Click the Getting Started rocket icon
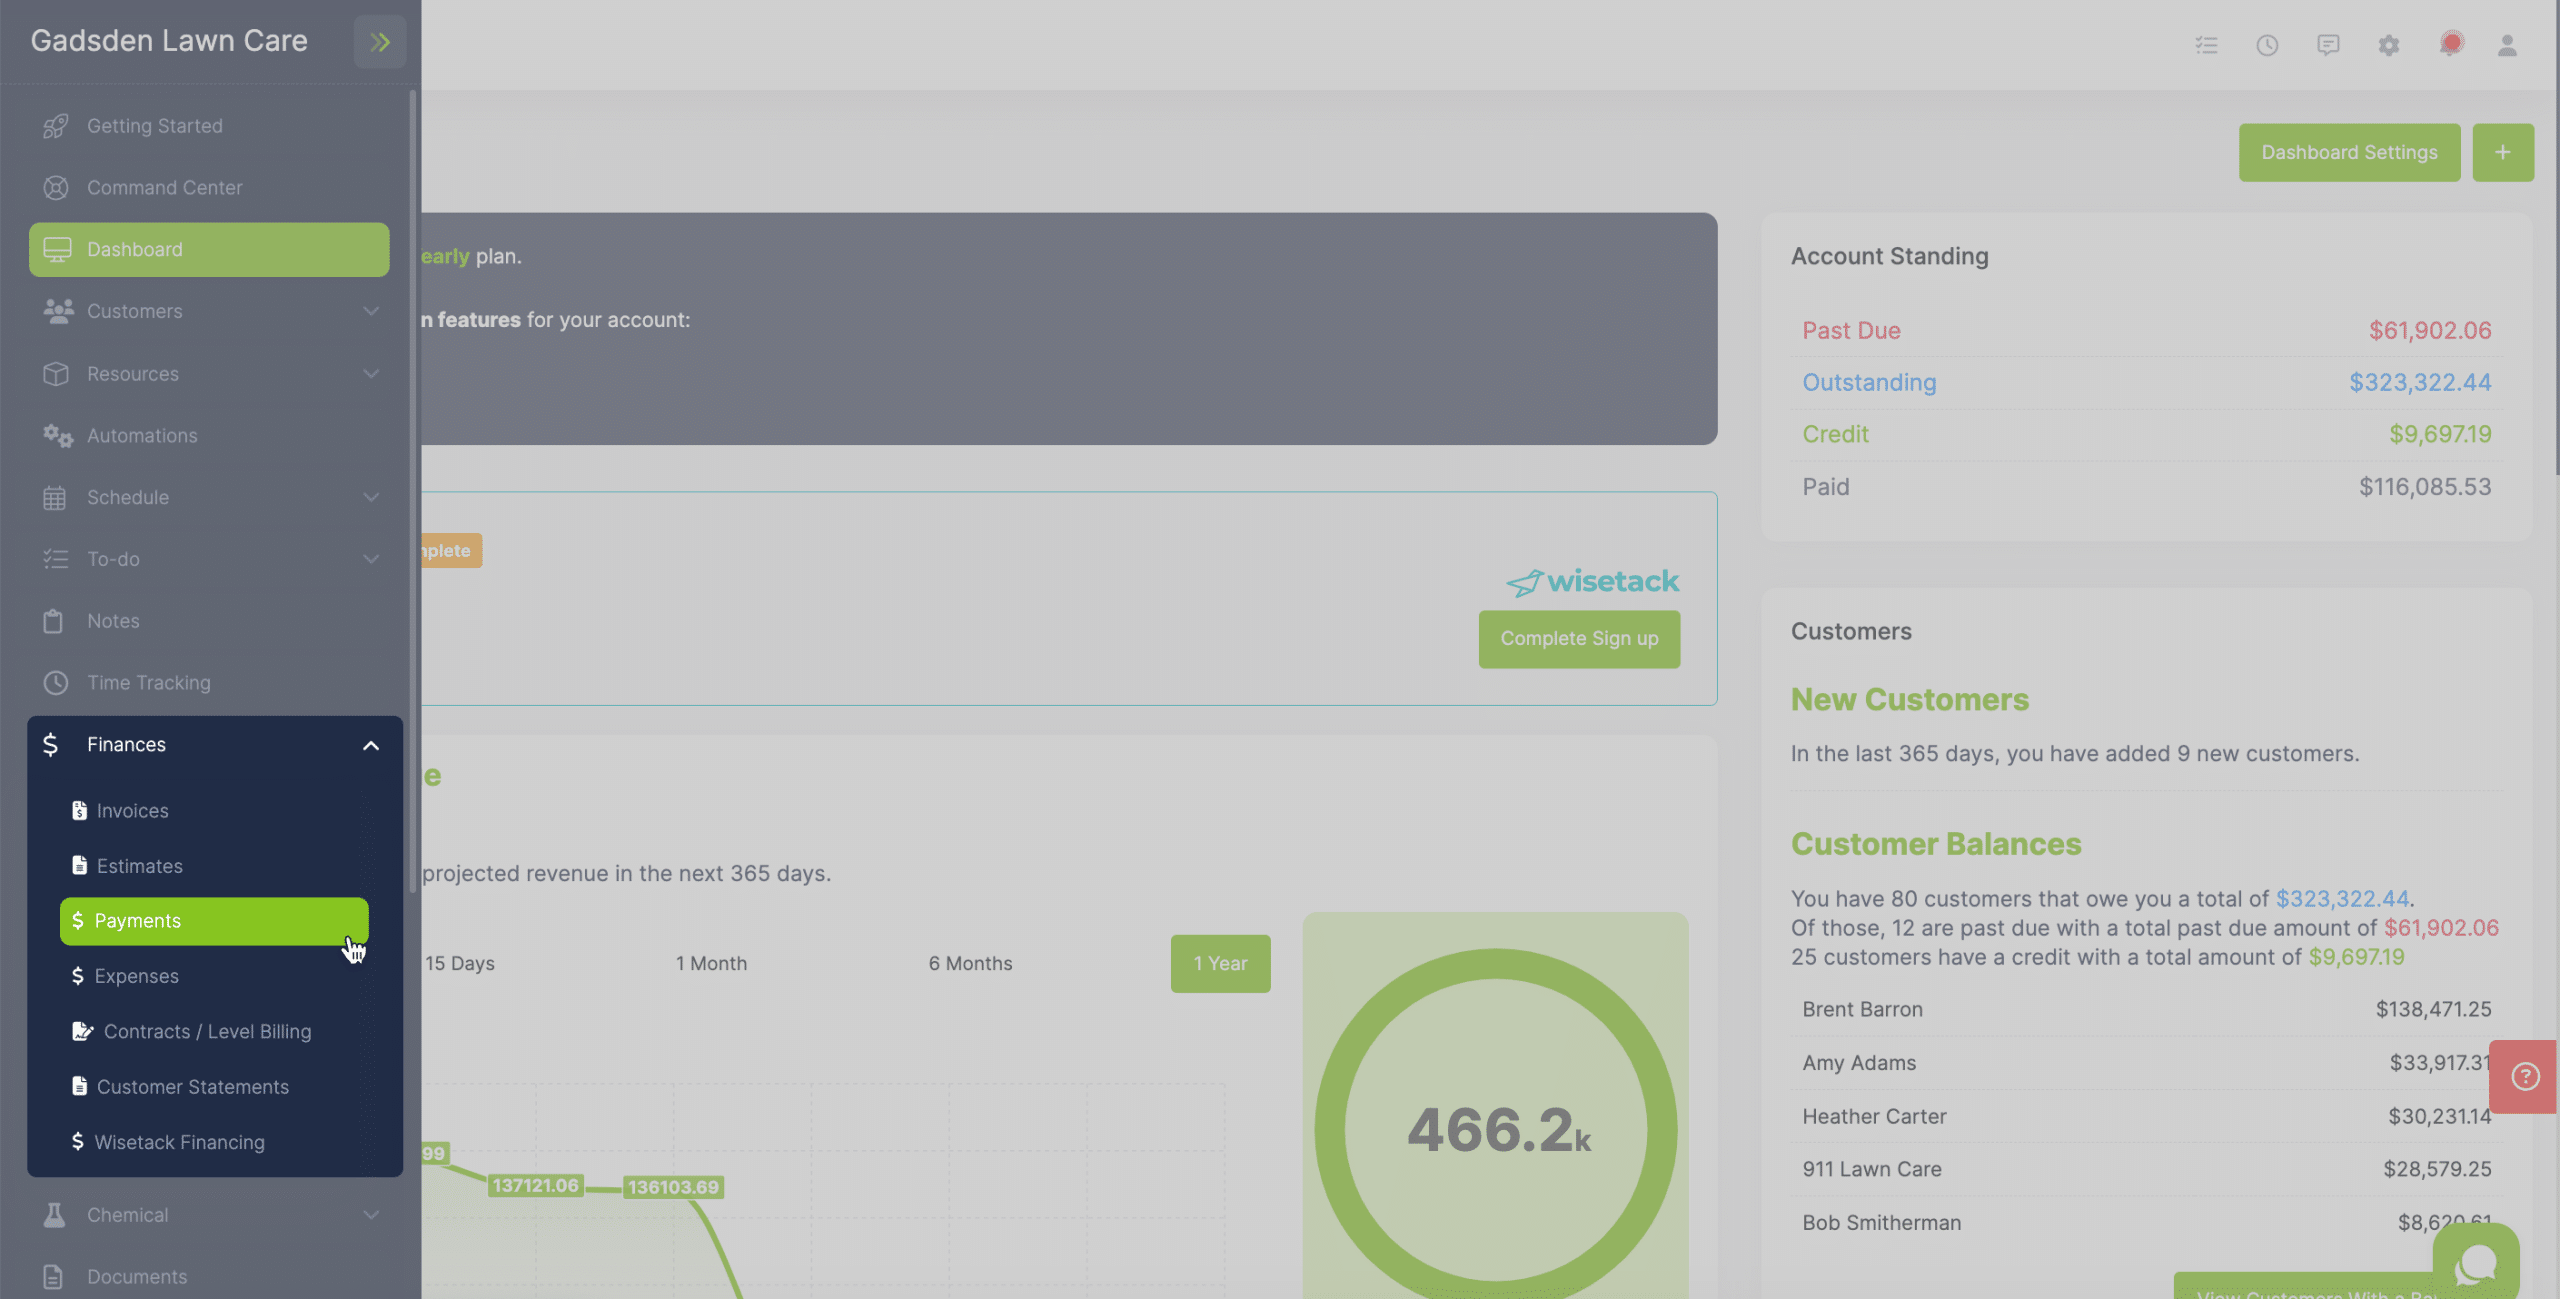The height and width of the screenshot is (1299, 2560). (x=56, y=126)
